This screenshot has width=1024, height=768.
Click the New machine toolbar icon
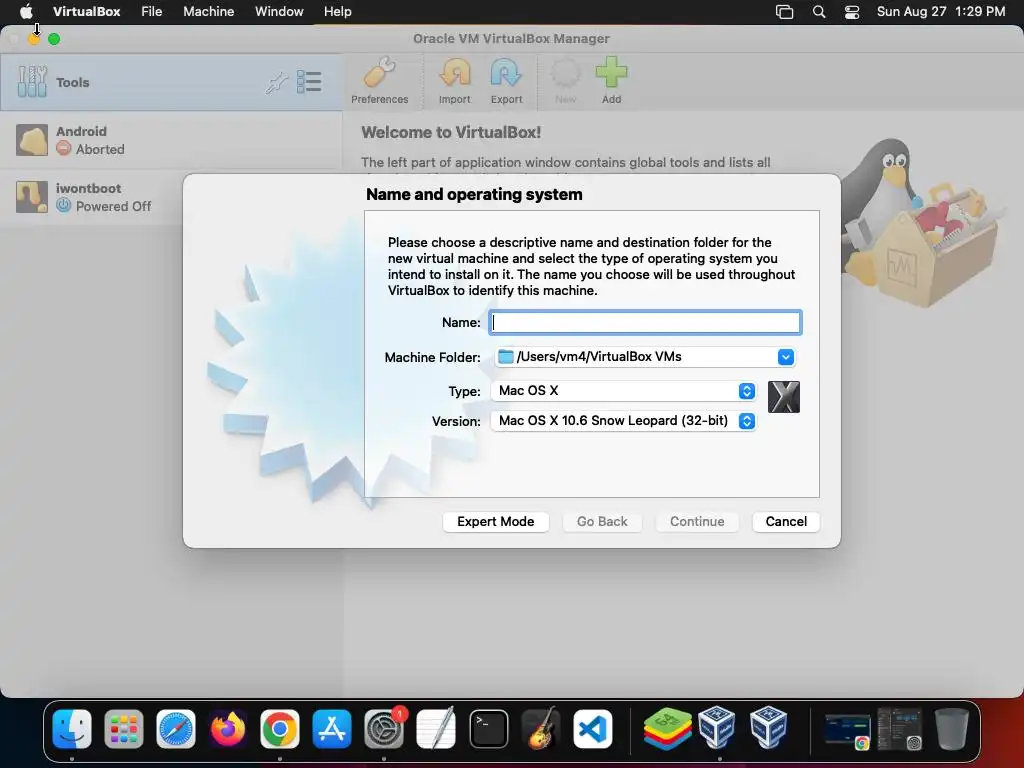(x=566, y=81)
